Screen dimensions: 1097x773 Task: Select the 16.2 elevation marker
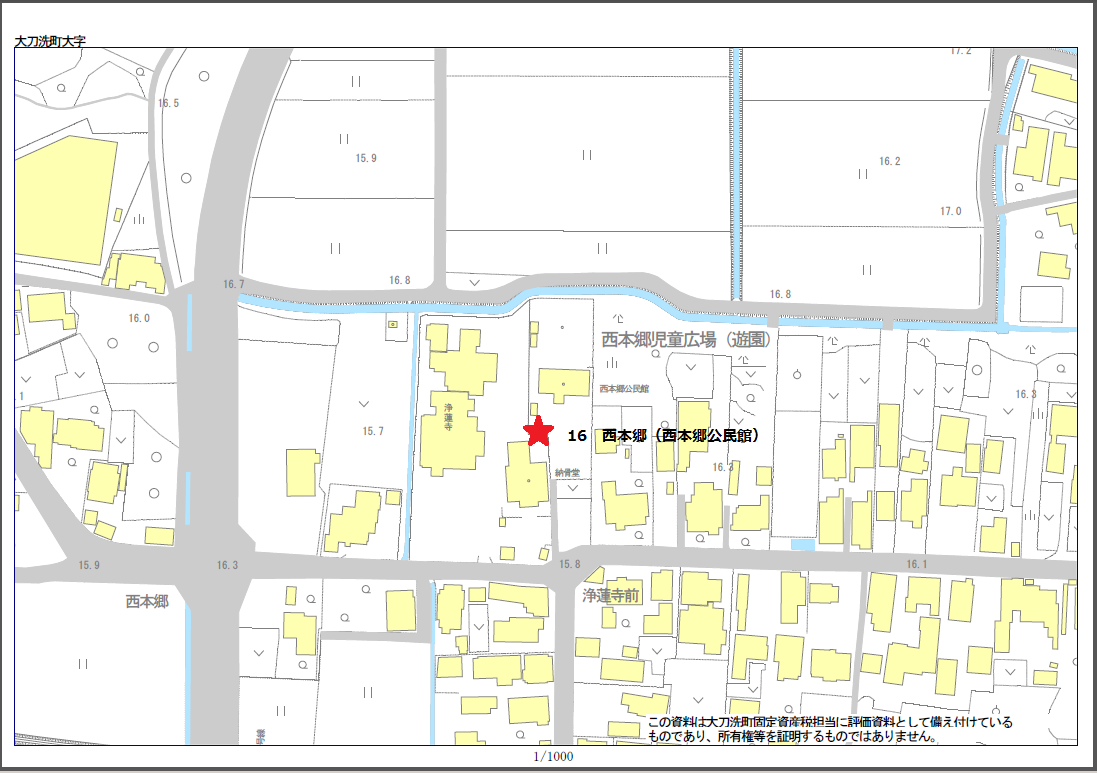point(889,161)
